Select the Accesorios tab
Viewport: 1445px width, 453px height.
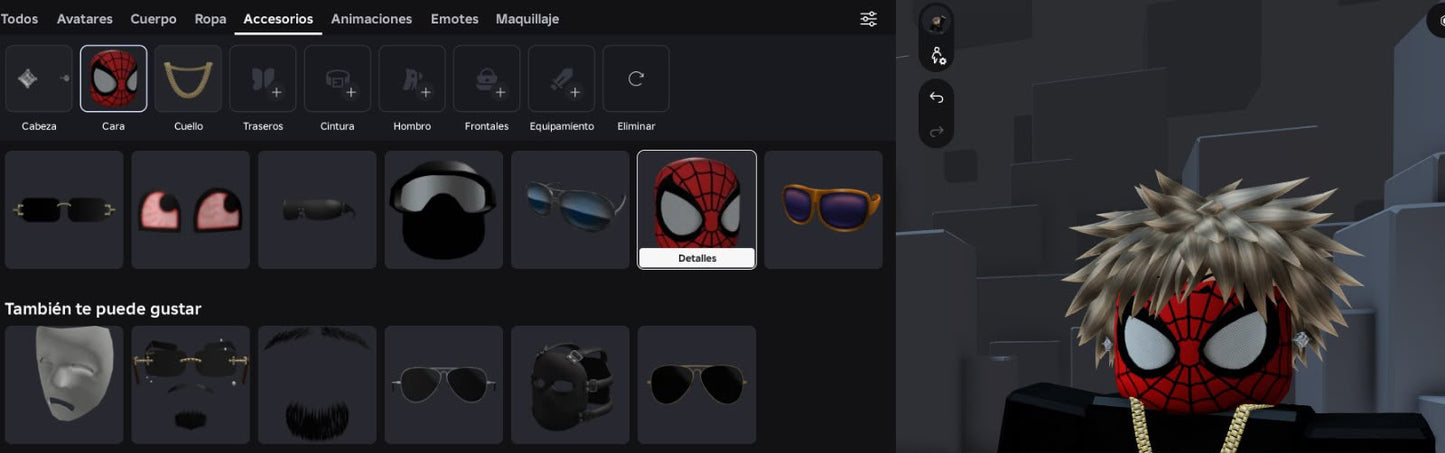click(278, 19)
